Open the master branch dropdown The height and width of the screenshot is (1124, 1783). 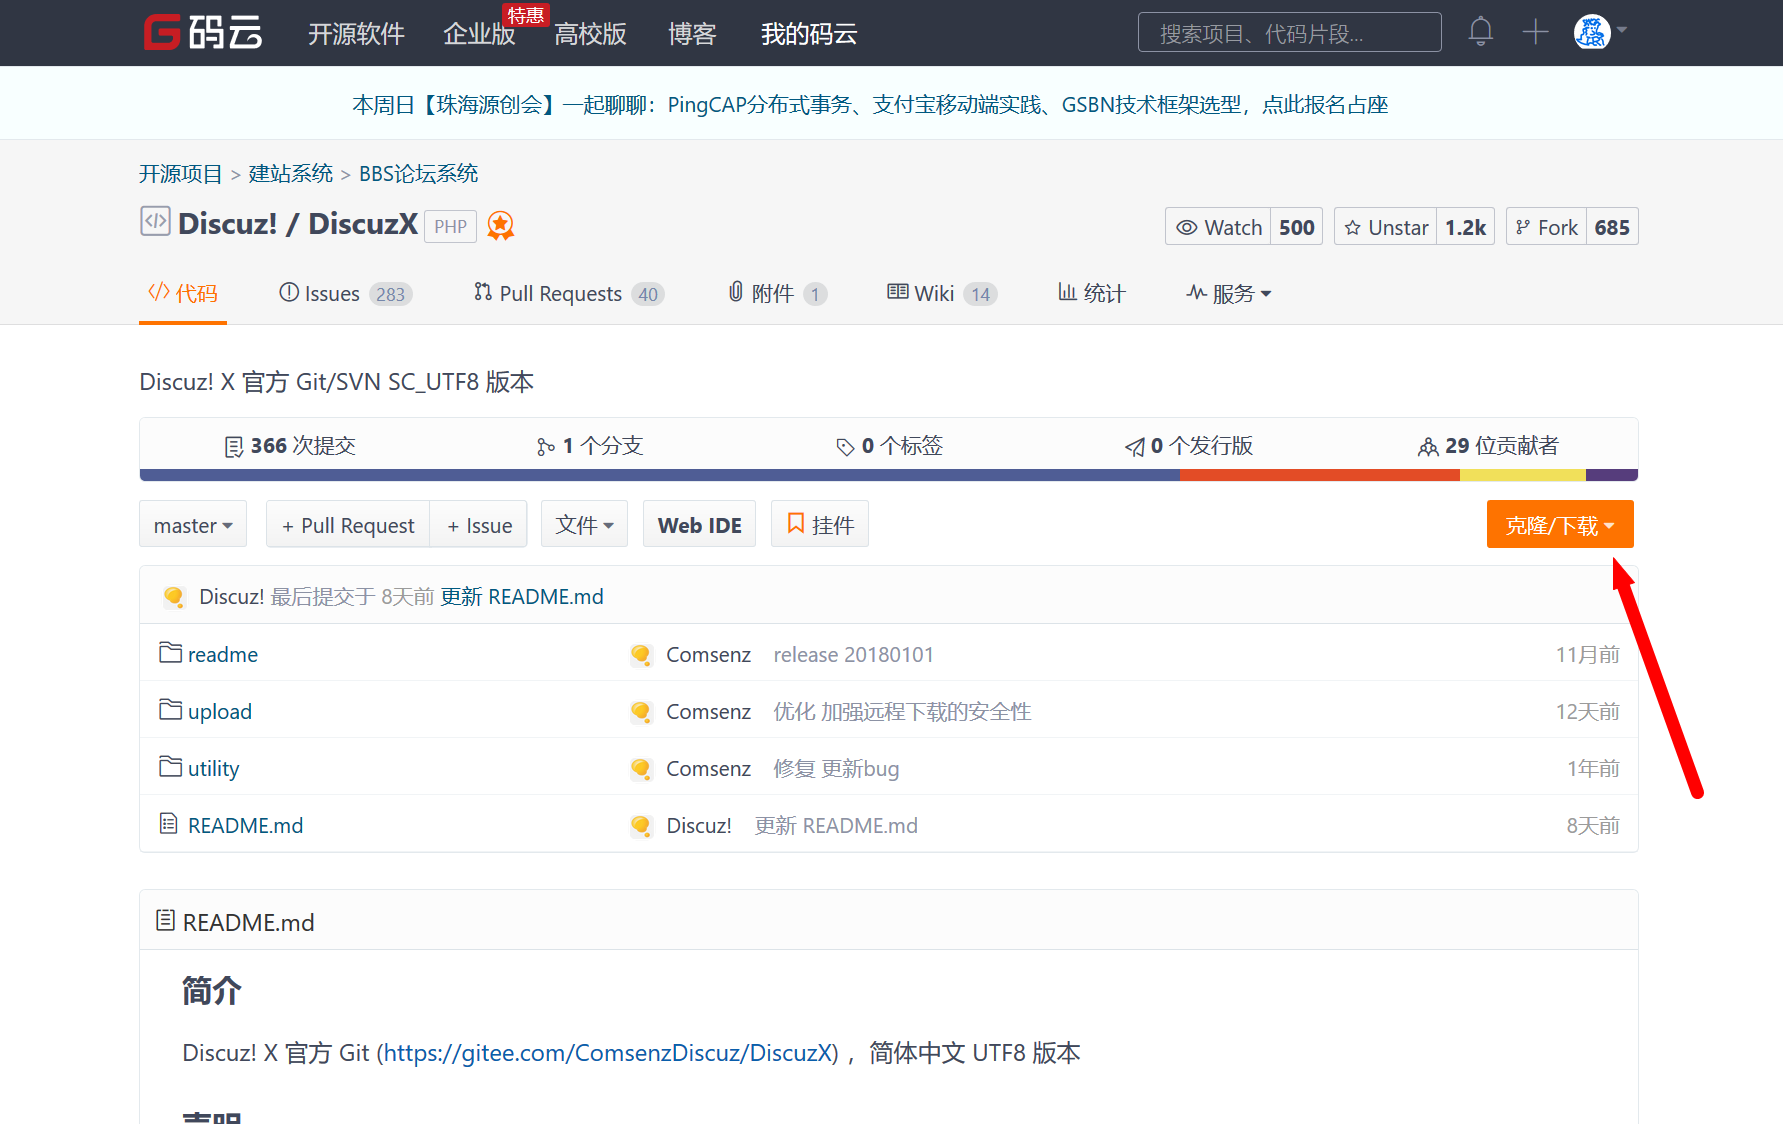tap(192, 524)
